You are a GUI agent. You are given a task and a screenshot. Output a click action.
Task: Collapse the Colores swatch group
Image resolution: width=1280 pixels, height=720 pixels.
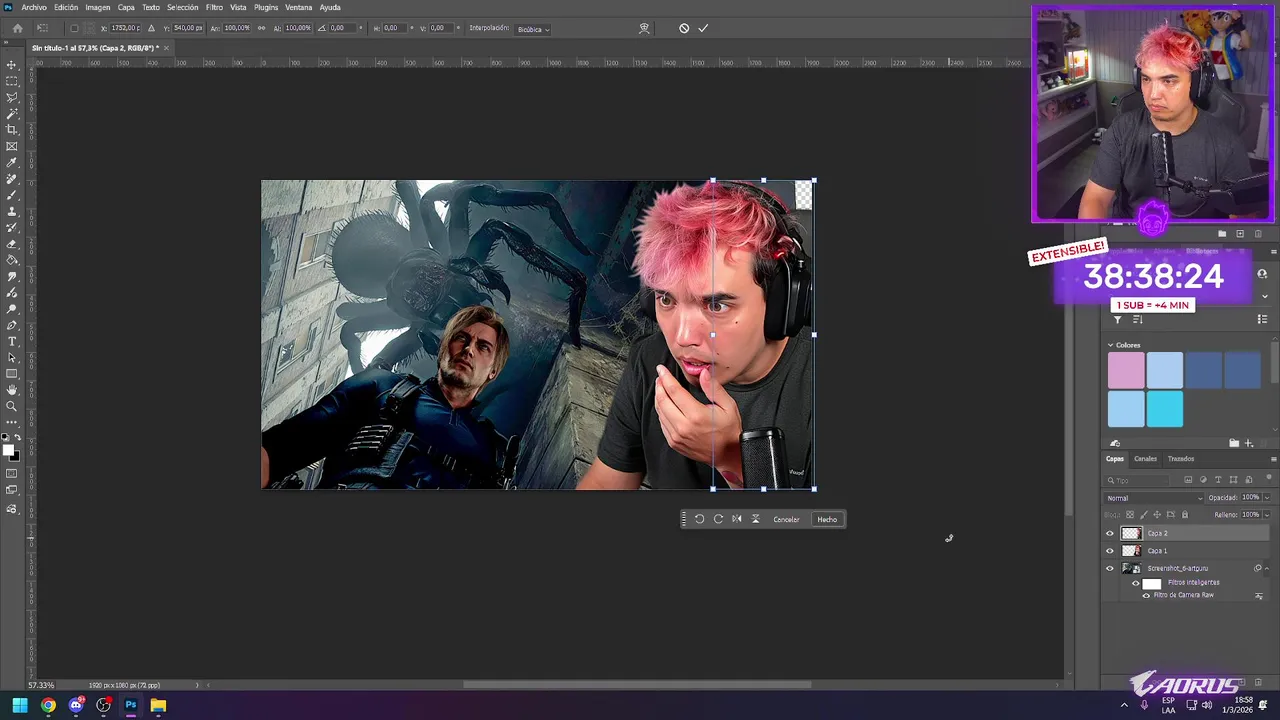1110,345
